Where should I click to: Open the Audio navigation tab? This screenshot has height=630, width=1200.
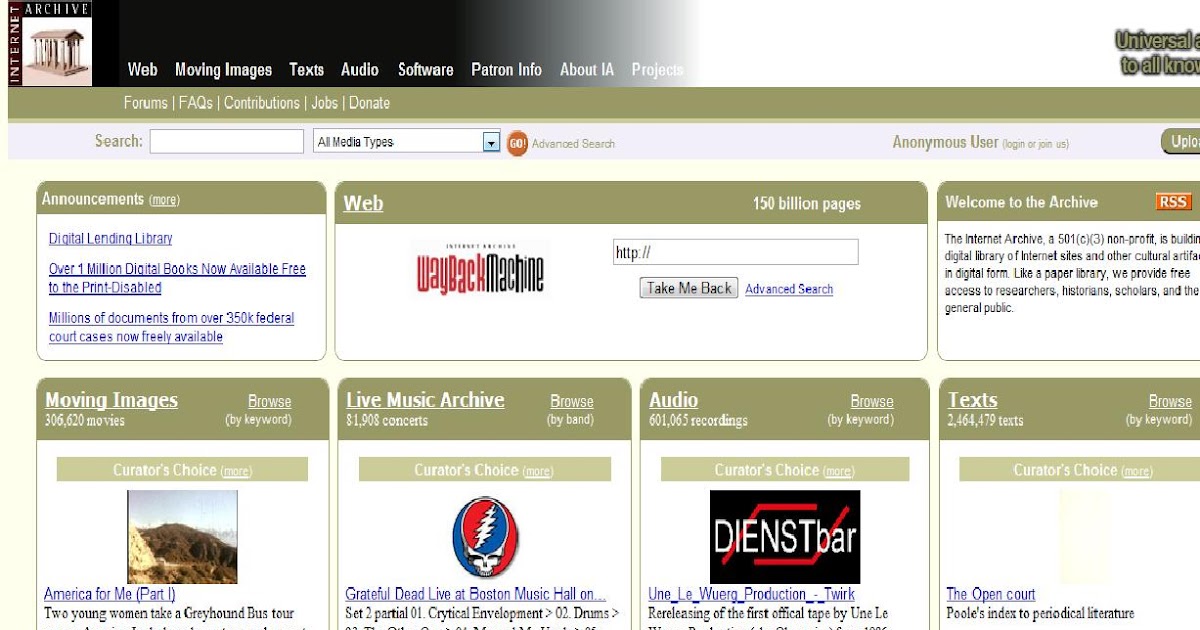click(x=360, y=70)
